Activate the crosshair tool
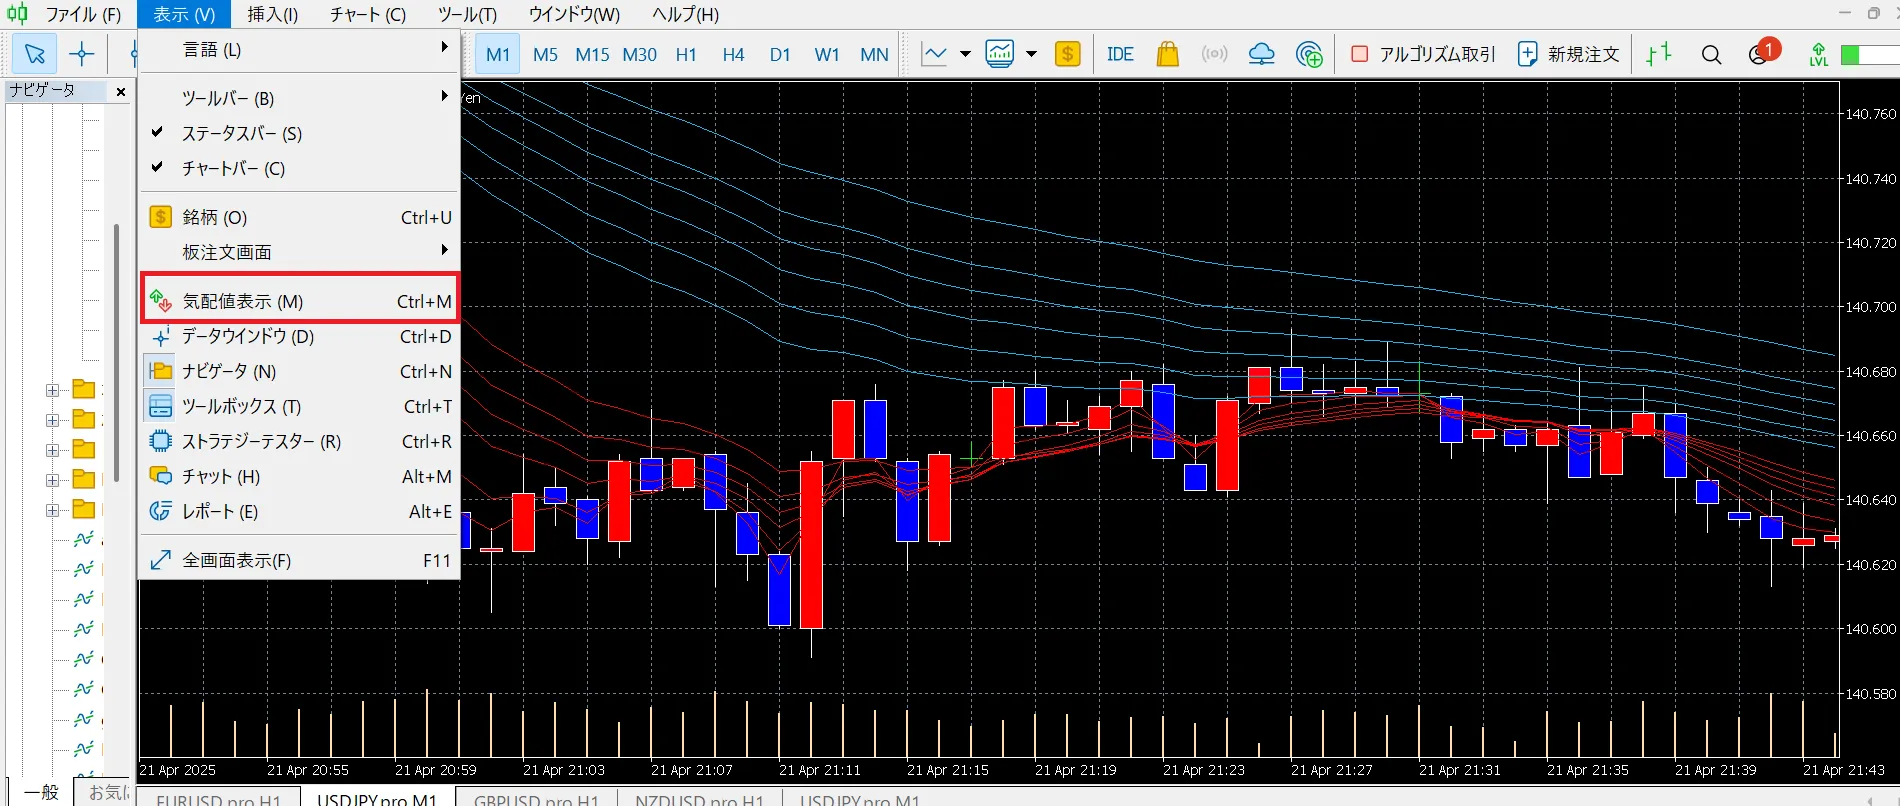The image size is (1900, 806). pyautogui.click(x=82, y=54)
